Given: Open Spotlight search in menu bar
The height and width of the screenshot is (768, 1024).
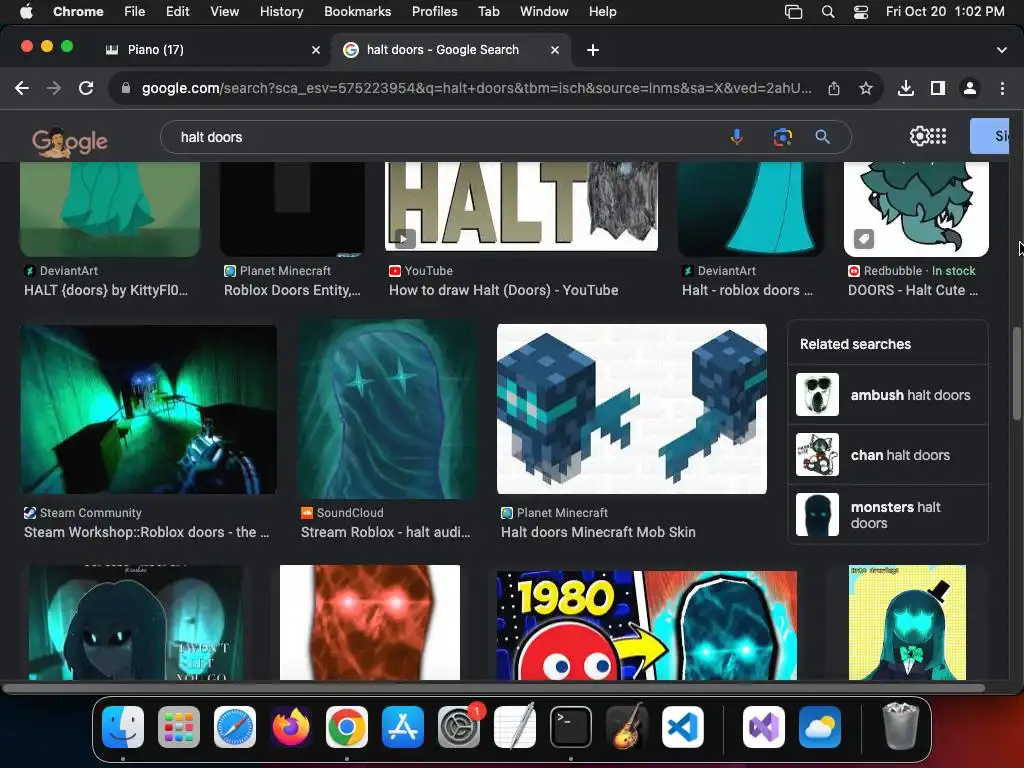Looking at the screenshot, I should pos(827,11).
